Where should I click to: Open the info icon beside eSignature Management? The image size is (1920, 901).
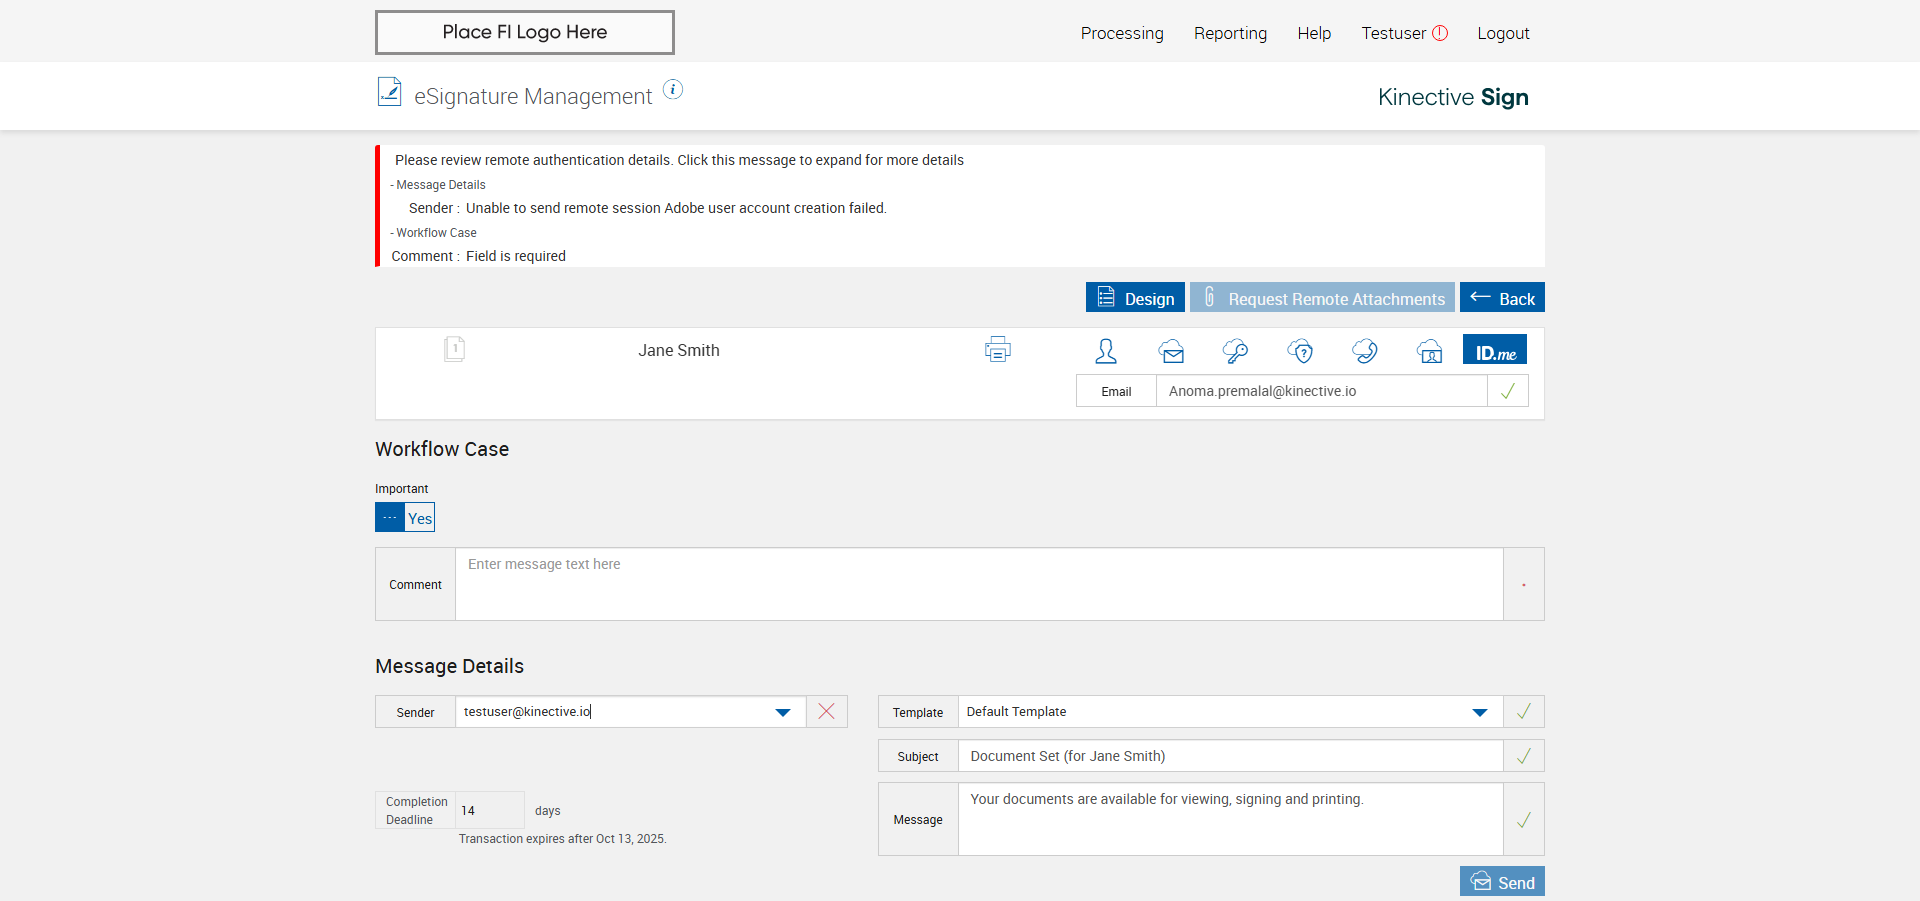pos(673,90)
